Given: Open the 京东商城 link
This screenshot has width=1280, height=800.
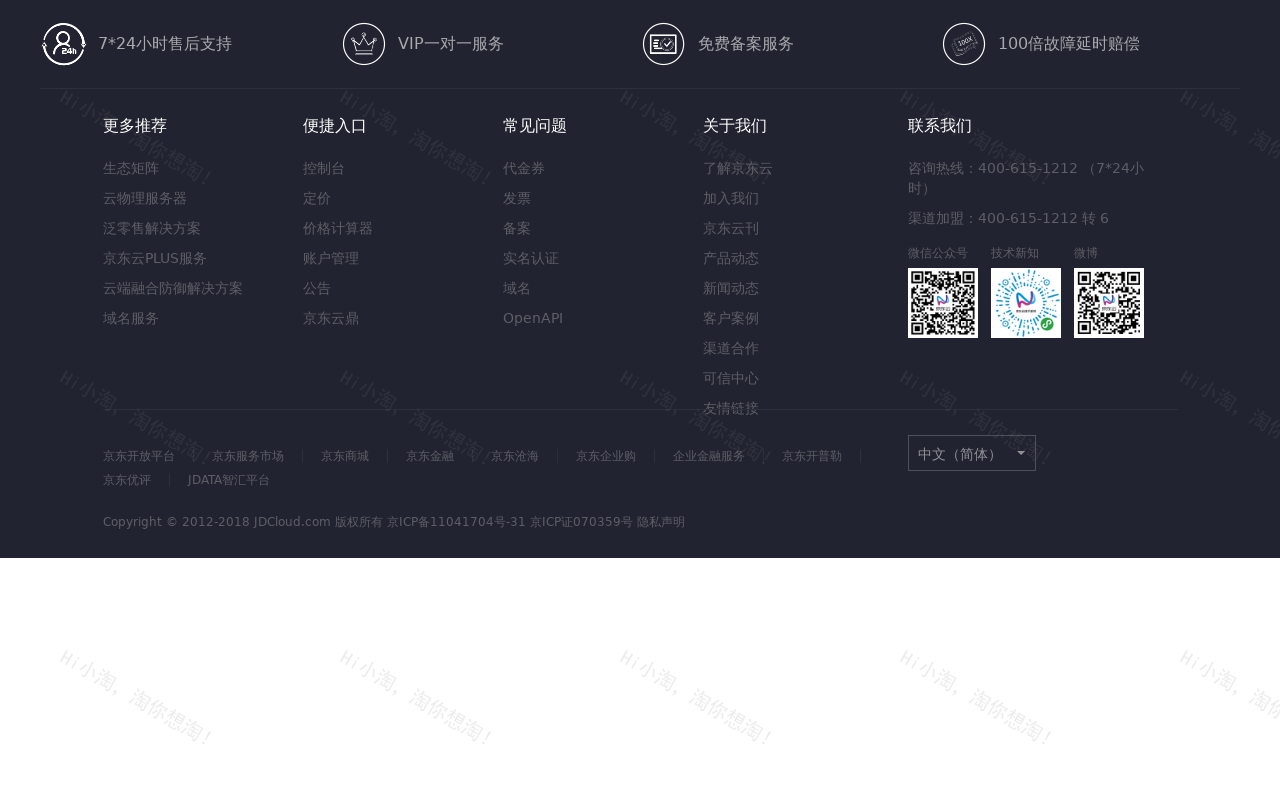Looking at the screenshot, I should click(344, 455).
